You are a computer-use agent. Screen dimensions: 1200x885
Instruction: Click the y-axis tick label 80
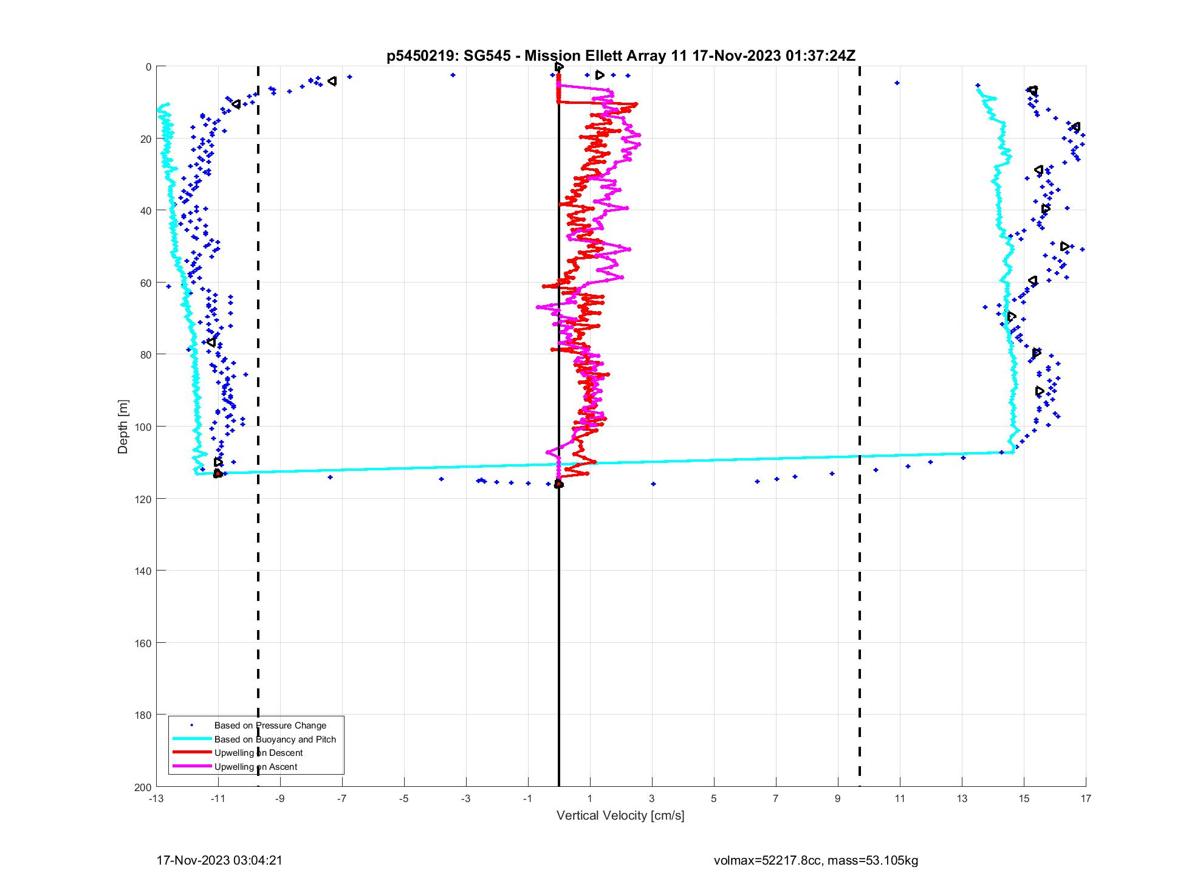144,355
